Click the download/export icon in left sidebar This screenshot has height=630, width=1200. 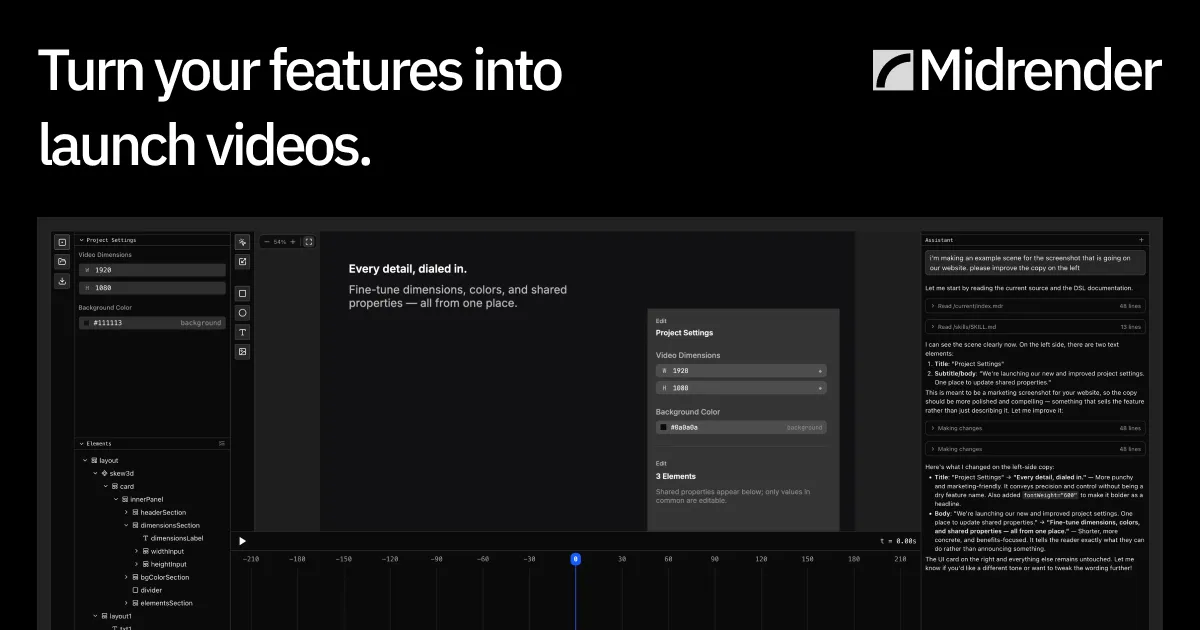(62, 282)
